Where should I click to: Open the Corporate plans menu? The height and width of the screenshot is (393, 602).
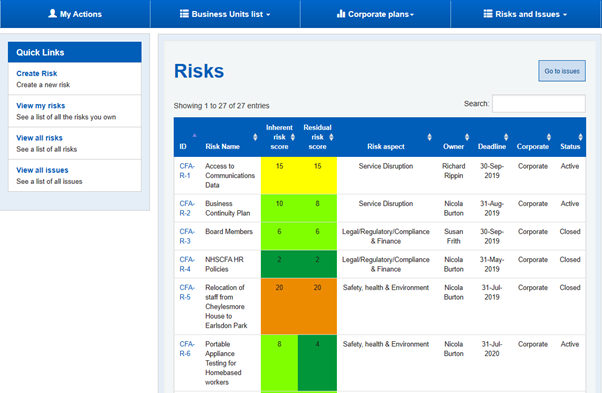375,14
